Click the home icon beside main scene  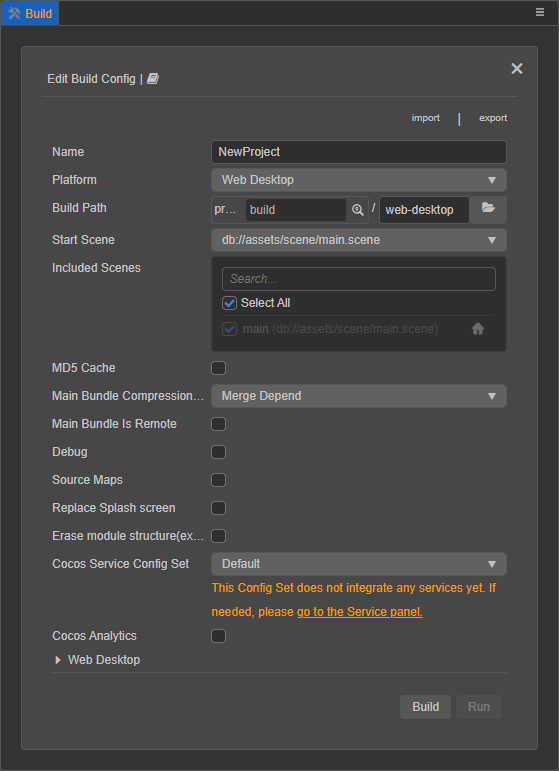[478, 329]
